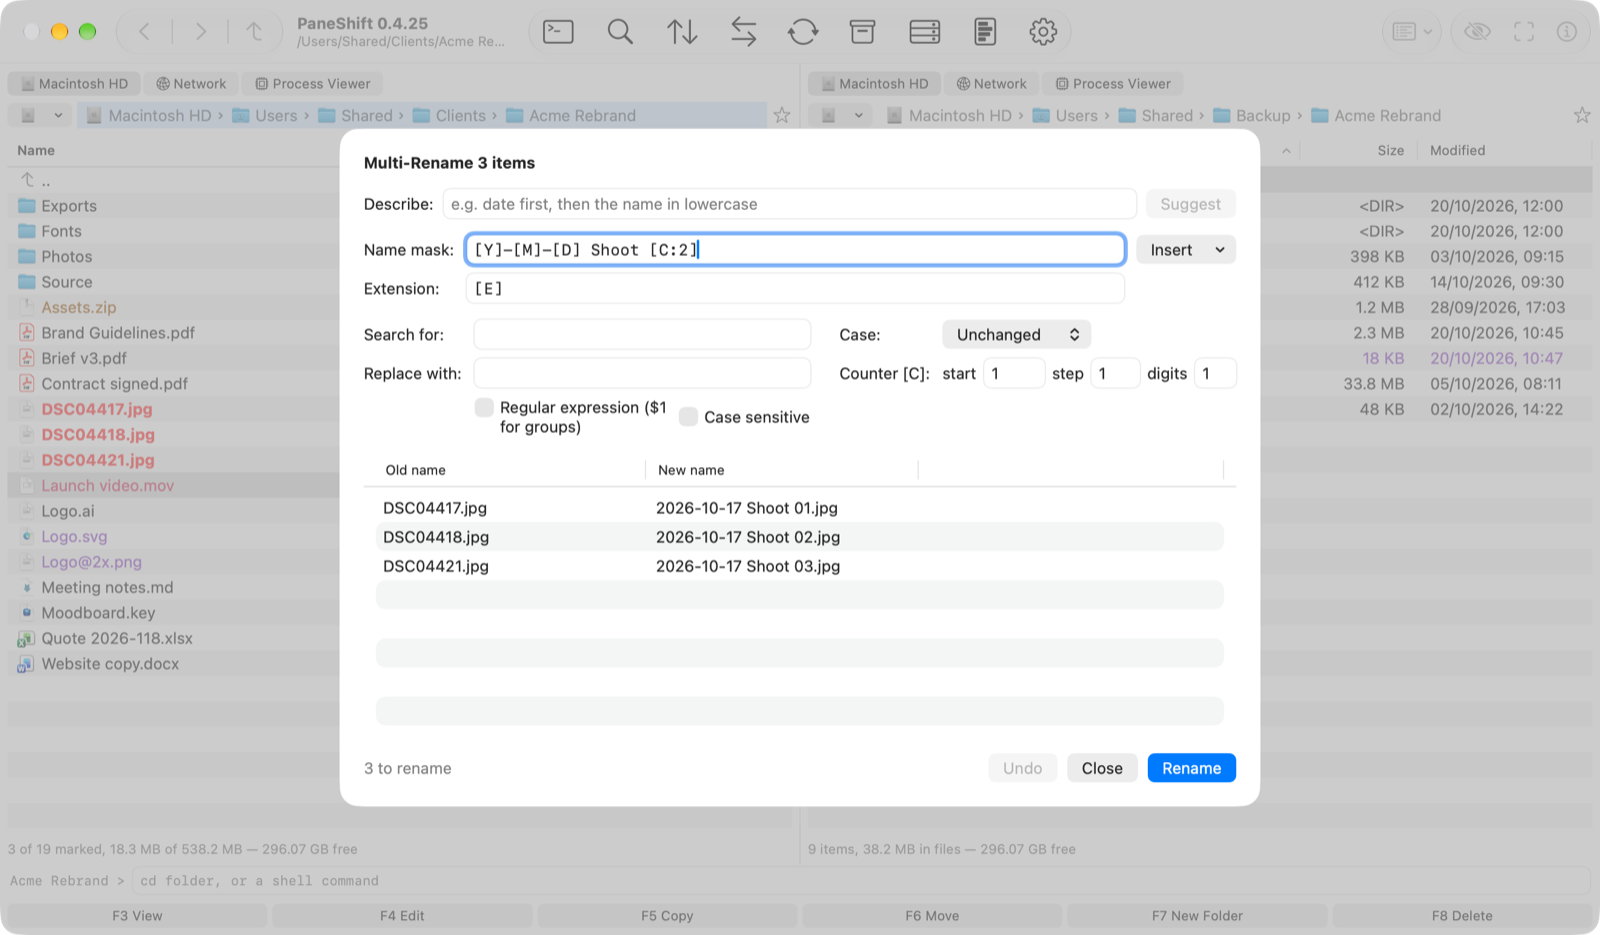Click the Close button in dialog
1600x935 pixels.
(x=1102, y=768)
